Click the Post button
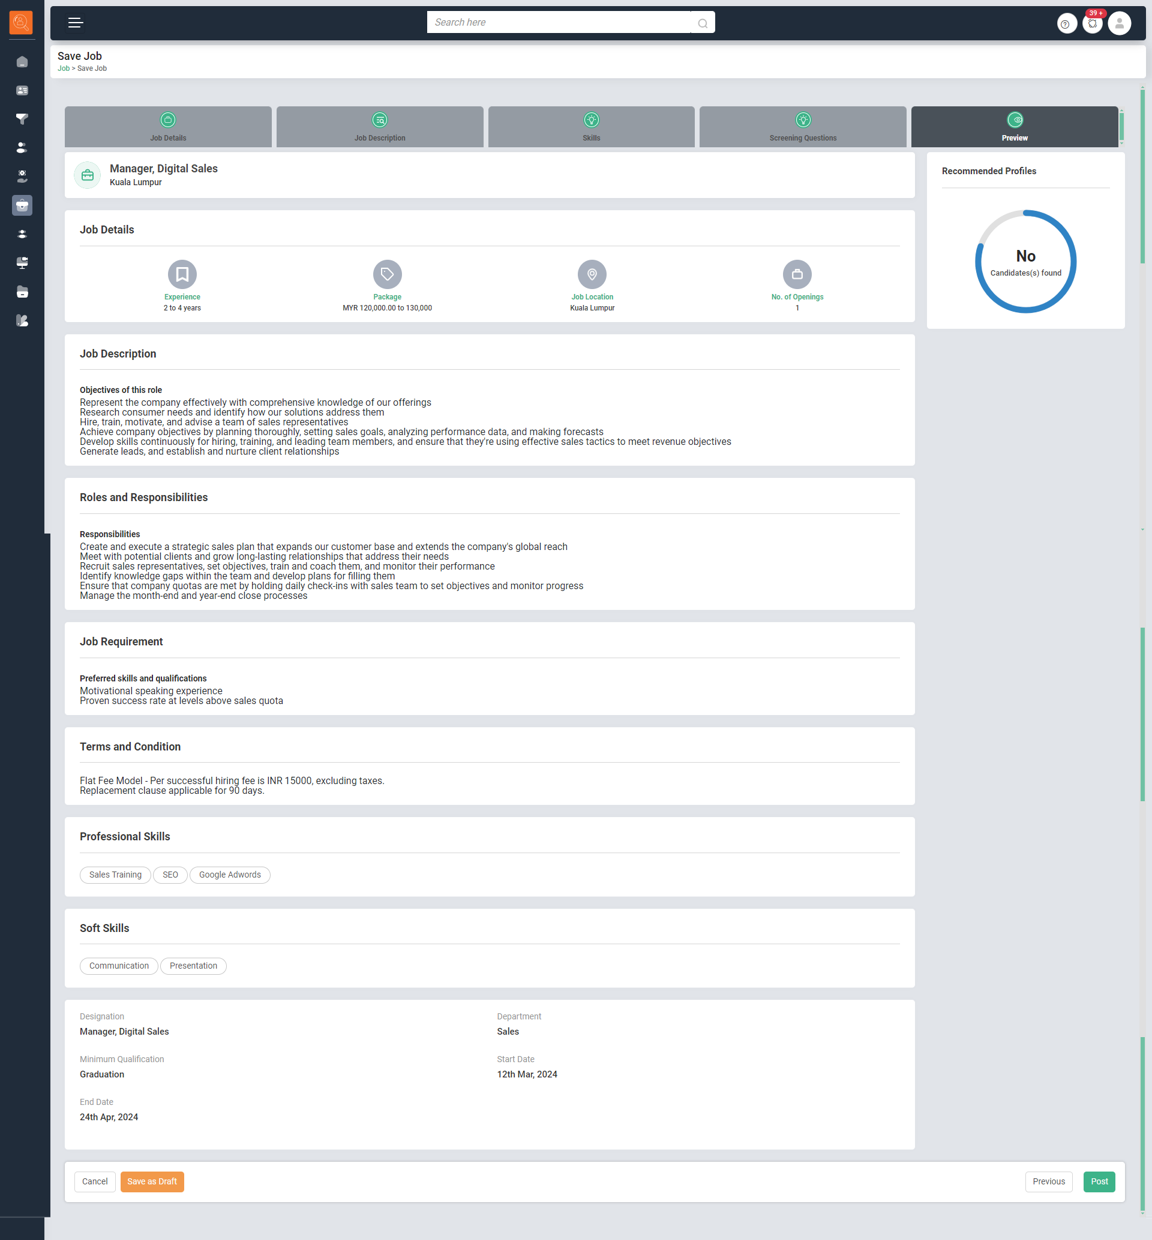 pyautogui.click(x=1099, y=1181)
